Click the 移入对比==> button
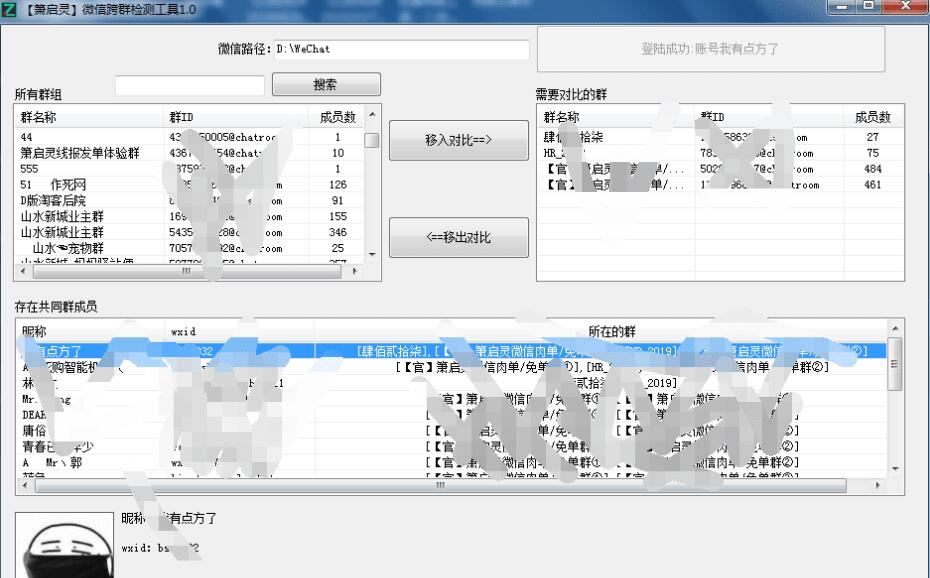930x578 pixels. (458, 140)
